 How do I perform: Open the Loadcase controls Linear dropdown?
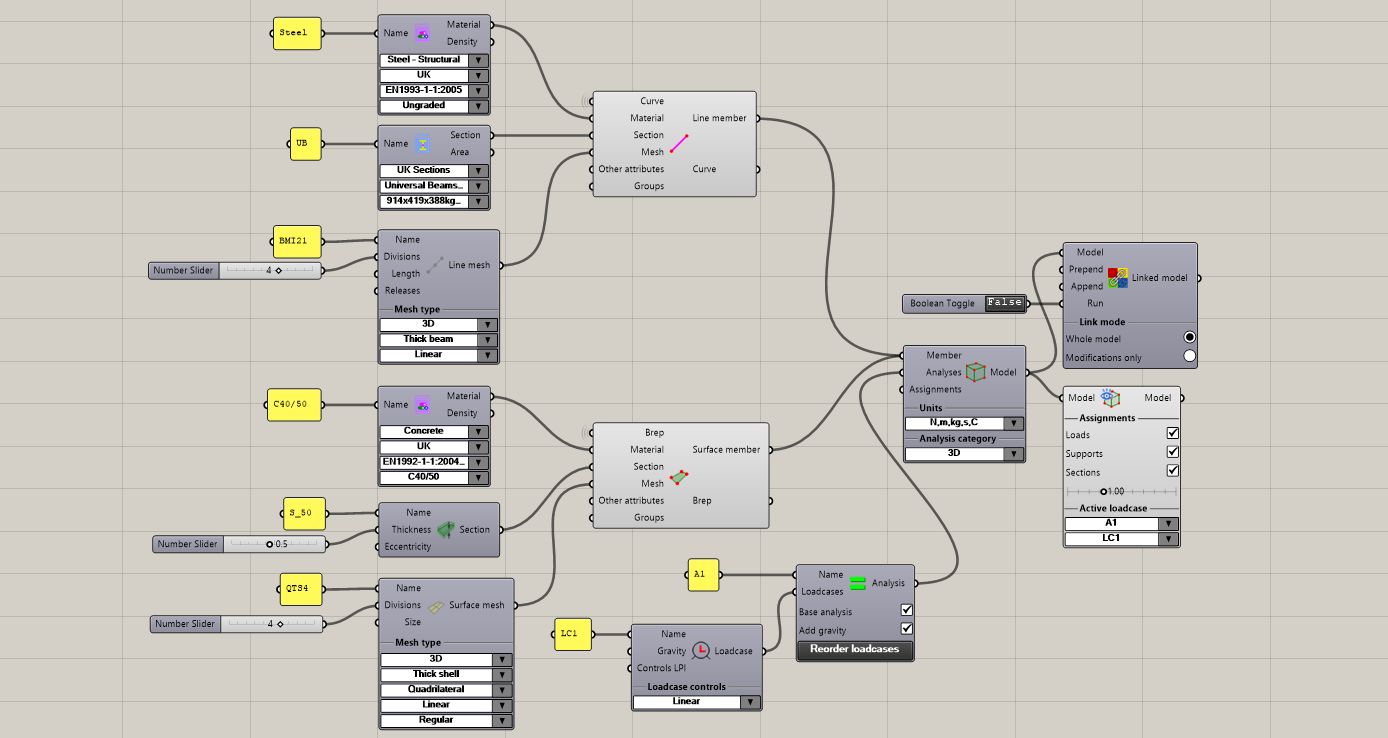[x=697, y=702]
